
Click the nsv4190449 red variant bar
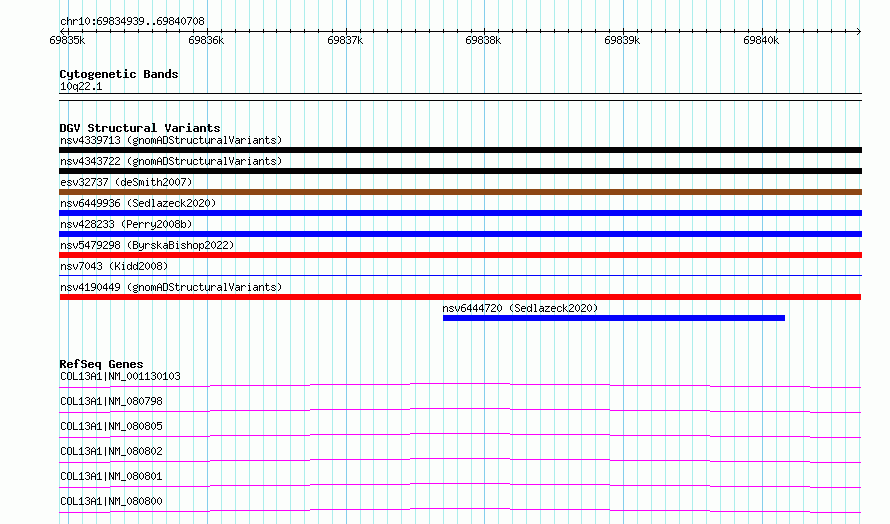(460, 297)
